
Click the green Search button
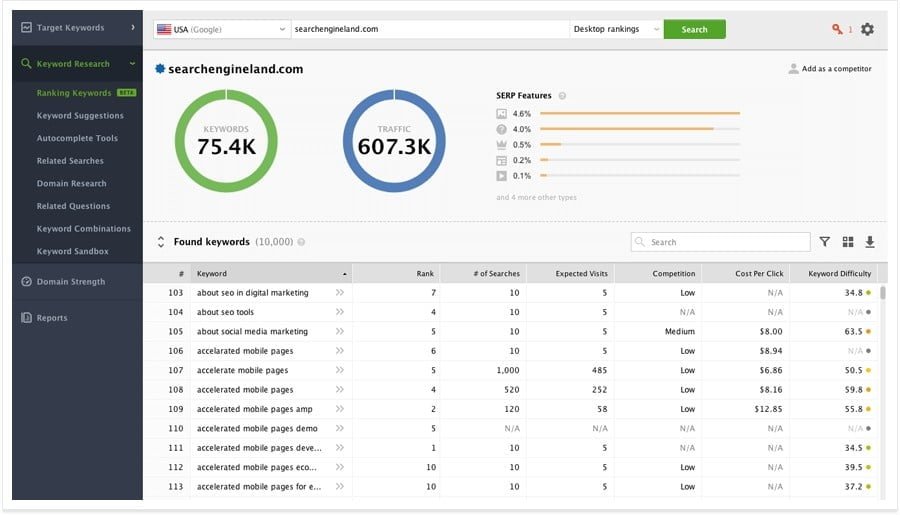pos(695,29)
